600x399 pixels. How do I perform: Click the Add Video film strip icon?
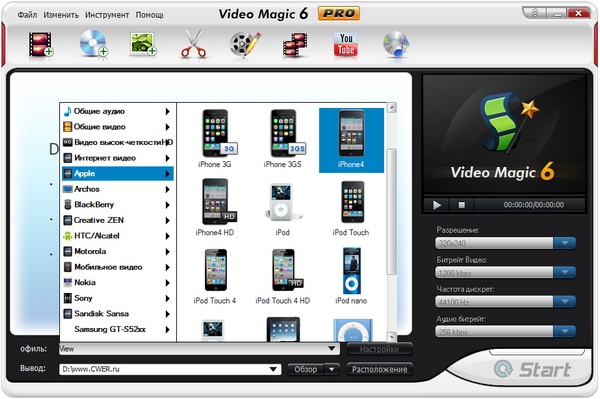pyautogui.click(x=41, y=44)
